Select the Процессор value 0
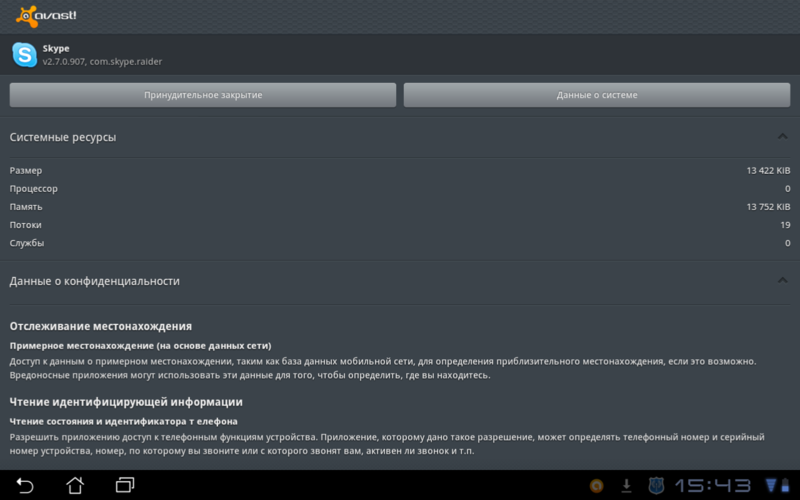Screen dimensions: 800x500 [787, 189]
